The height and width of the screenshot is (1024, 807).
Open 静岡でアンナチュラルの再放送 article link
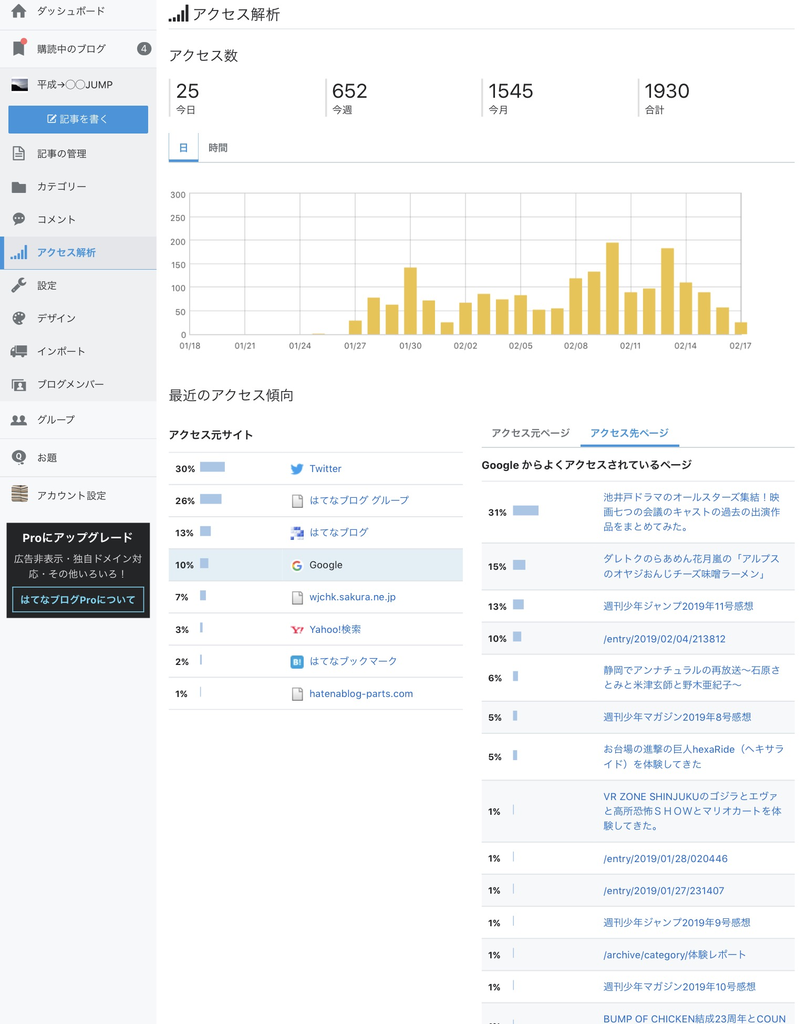point(691,677)
